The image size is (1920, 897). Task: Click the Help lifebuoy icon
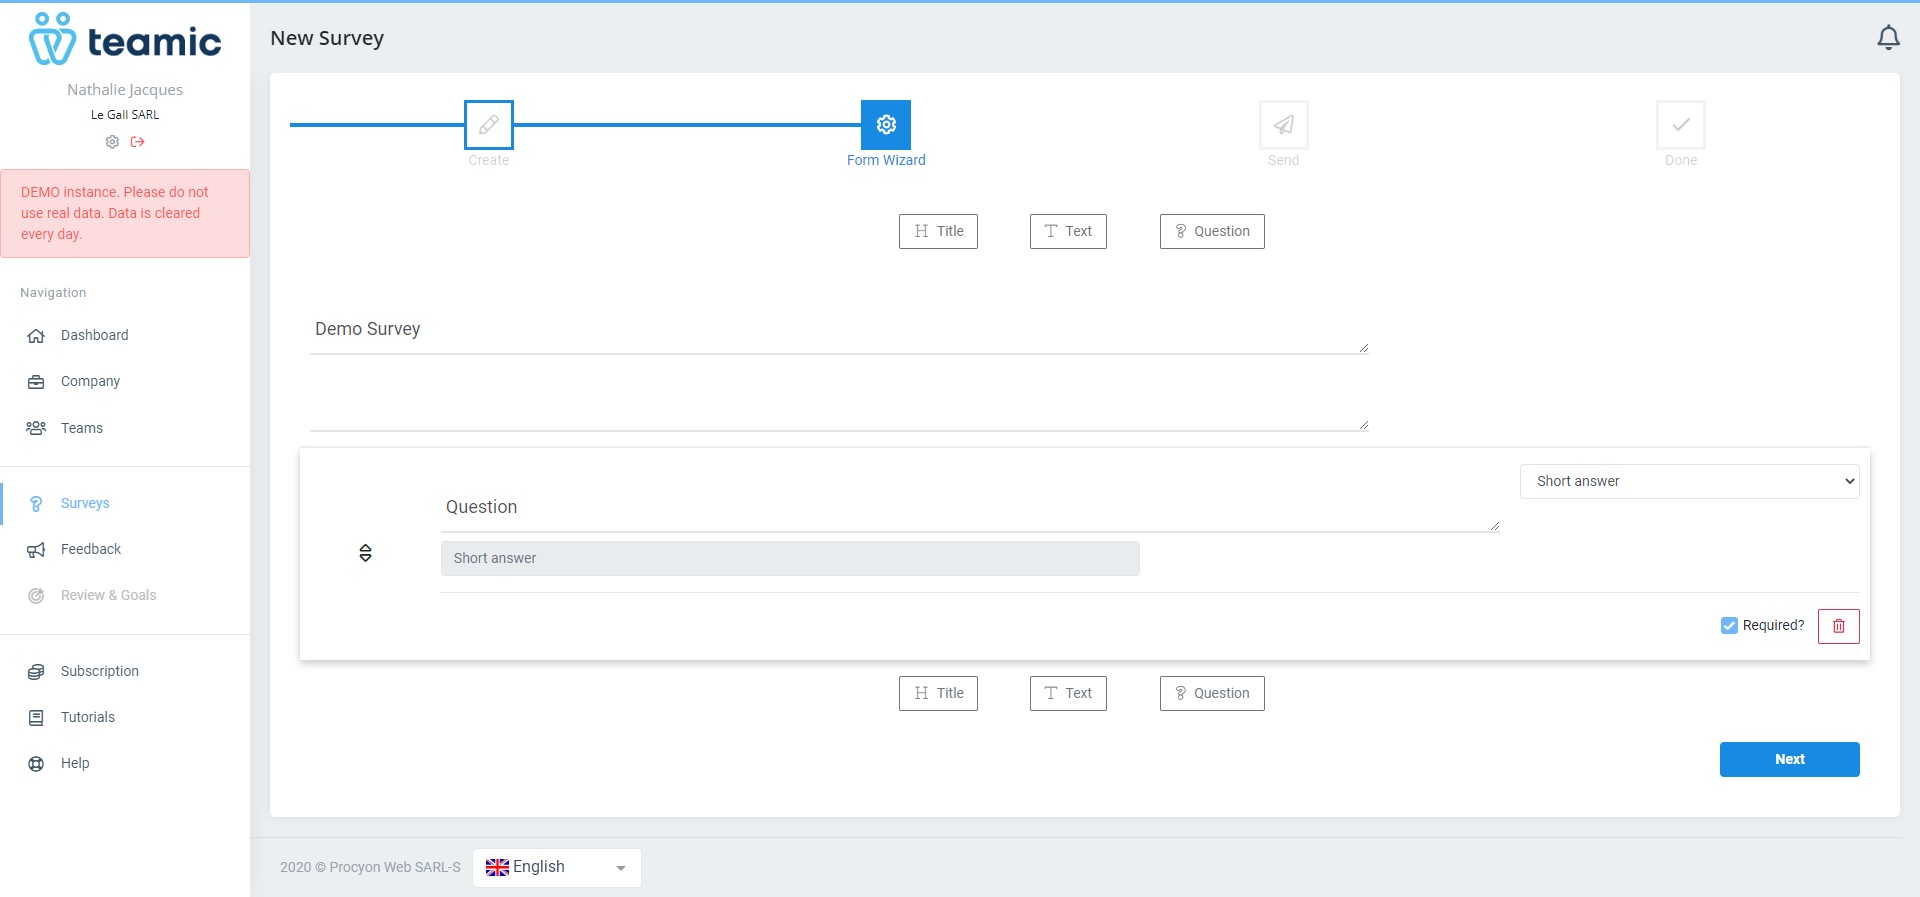point(36,764)
